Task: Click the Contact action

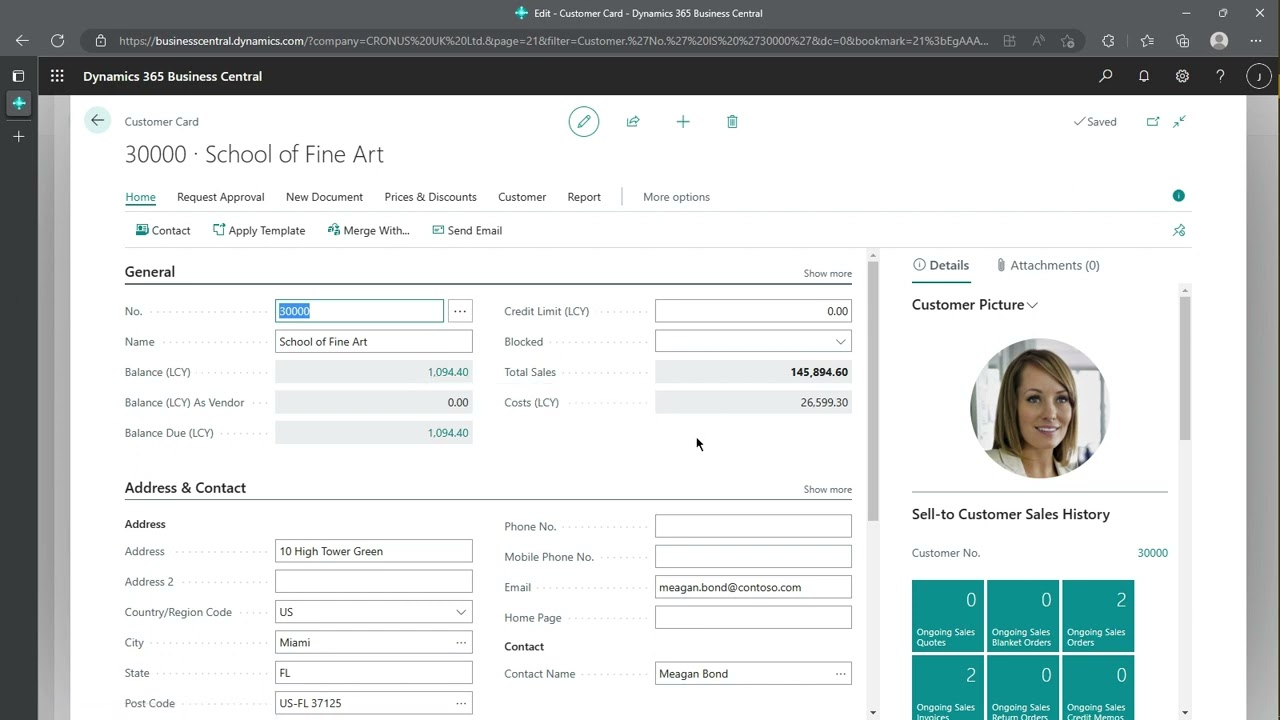Action: [x=163, y=230]
